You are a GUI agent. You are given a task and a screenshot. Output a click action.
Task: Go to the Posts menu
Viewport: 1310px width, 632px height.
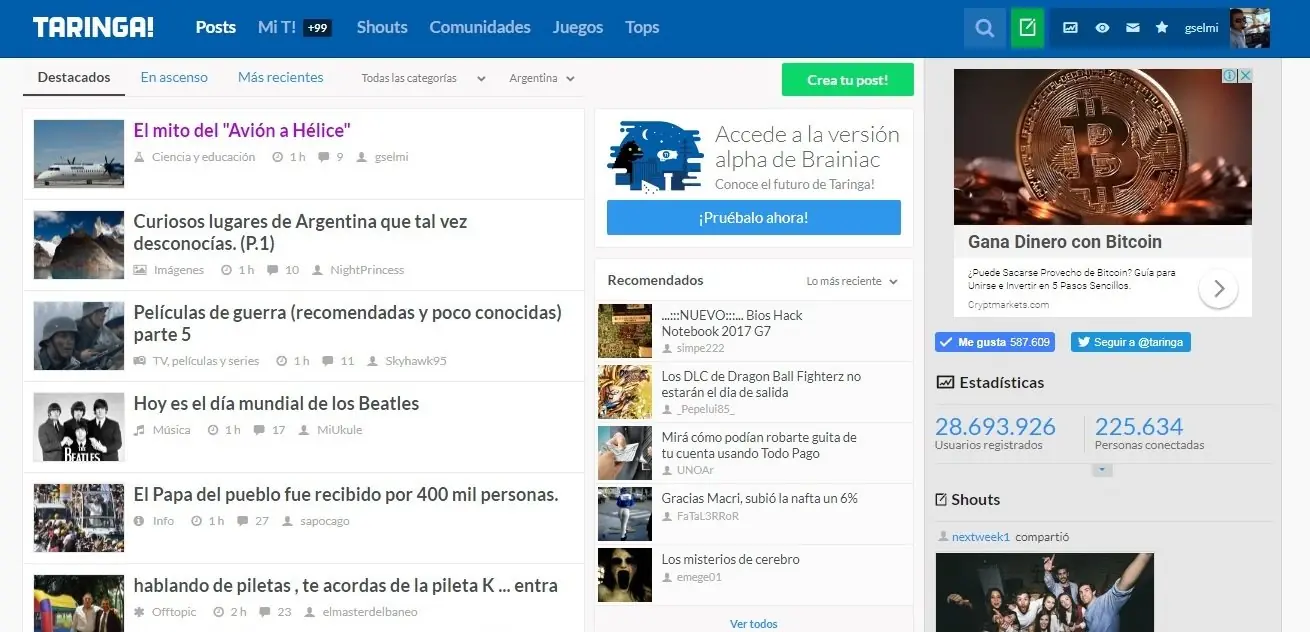(x=216, y=27)
